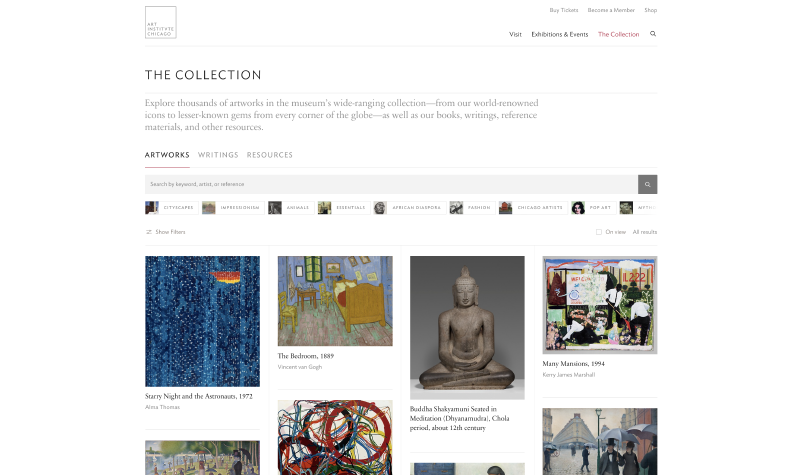
Task: Pick the African Diaspora filter tag
Action: click(x=410, y=208)
